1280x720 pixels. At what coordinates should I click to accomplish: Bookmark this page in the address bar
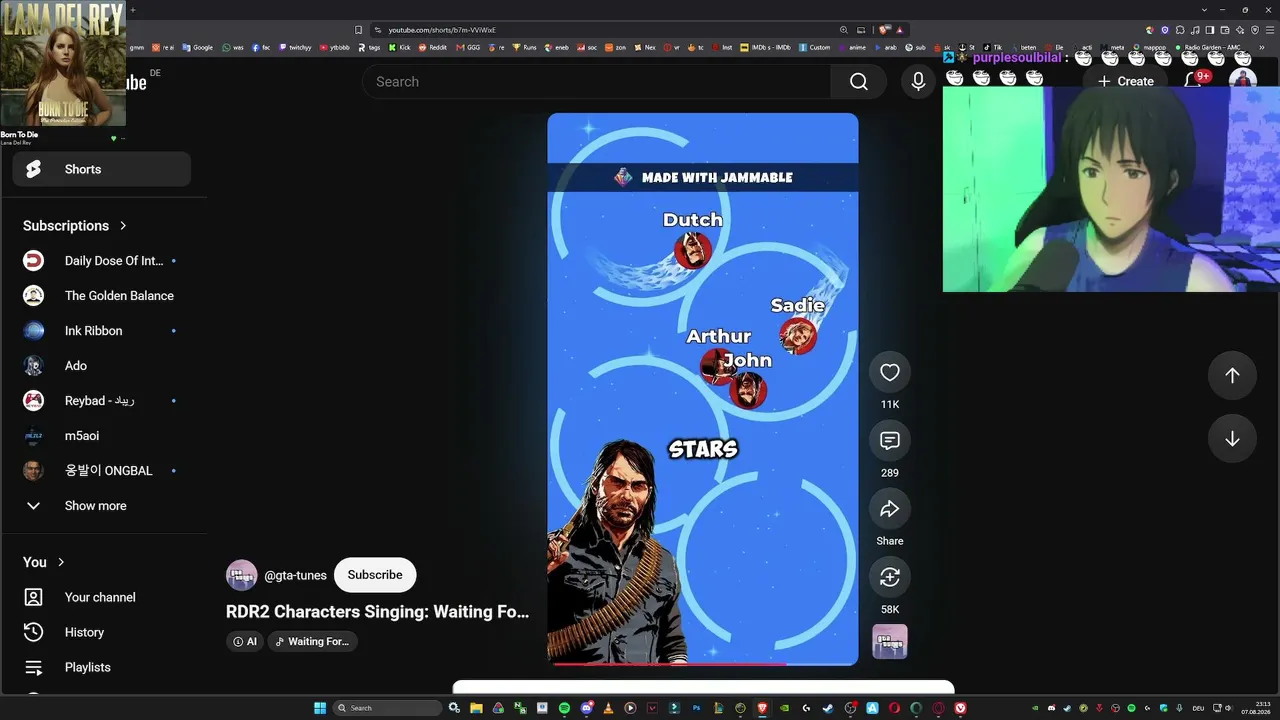coord(359,30)
